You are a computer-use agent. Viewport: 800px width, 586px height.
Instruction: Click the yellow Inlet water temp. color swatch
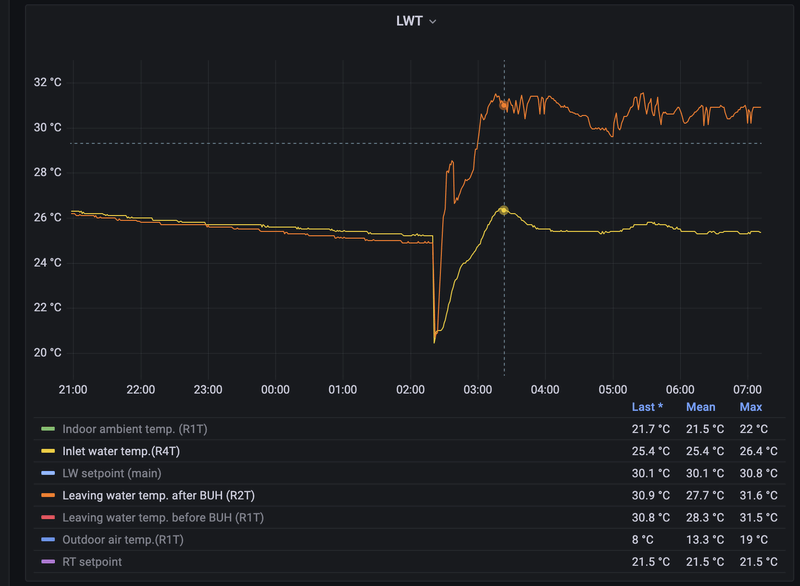[48, 451]
